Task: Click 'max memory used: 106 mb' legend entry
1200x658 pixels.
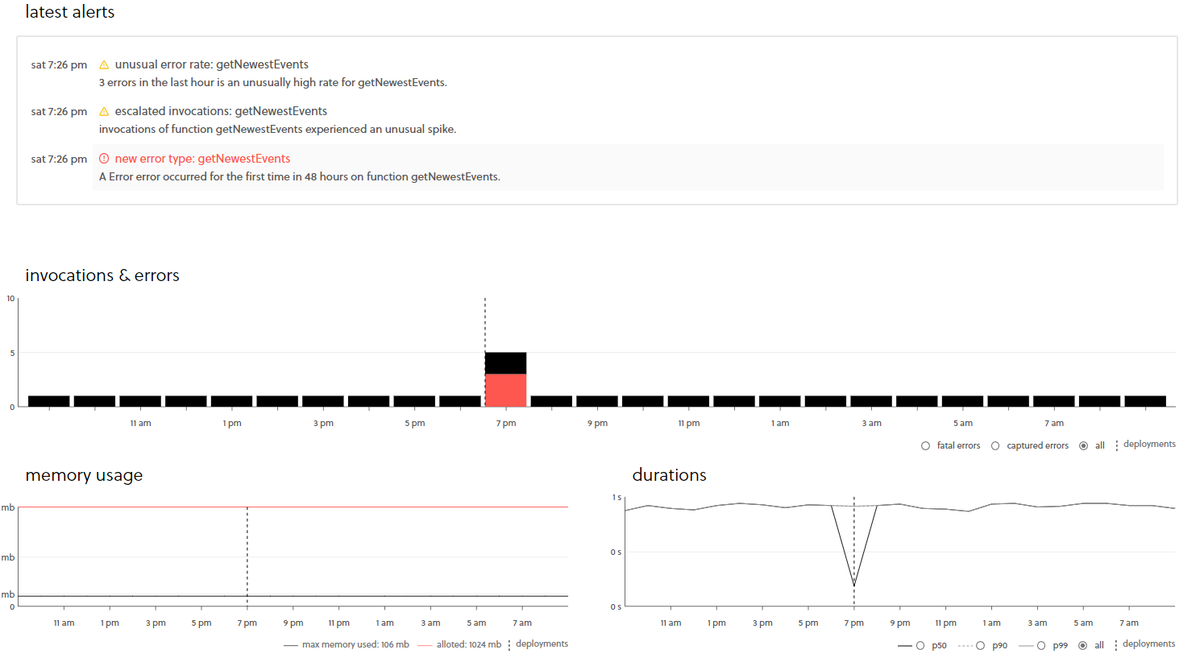Action: (x=346, y=645)
